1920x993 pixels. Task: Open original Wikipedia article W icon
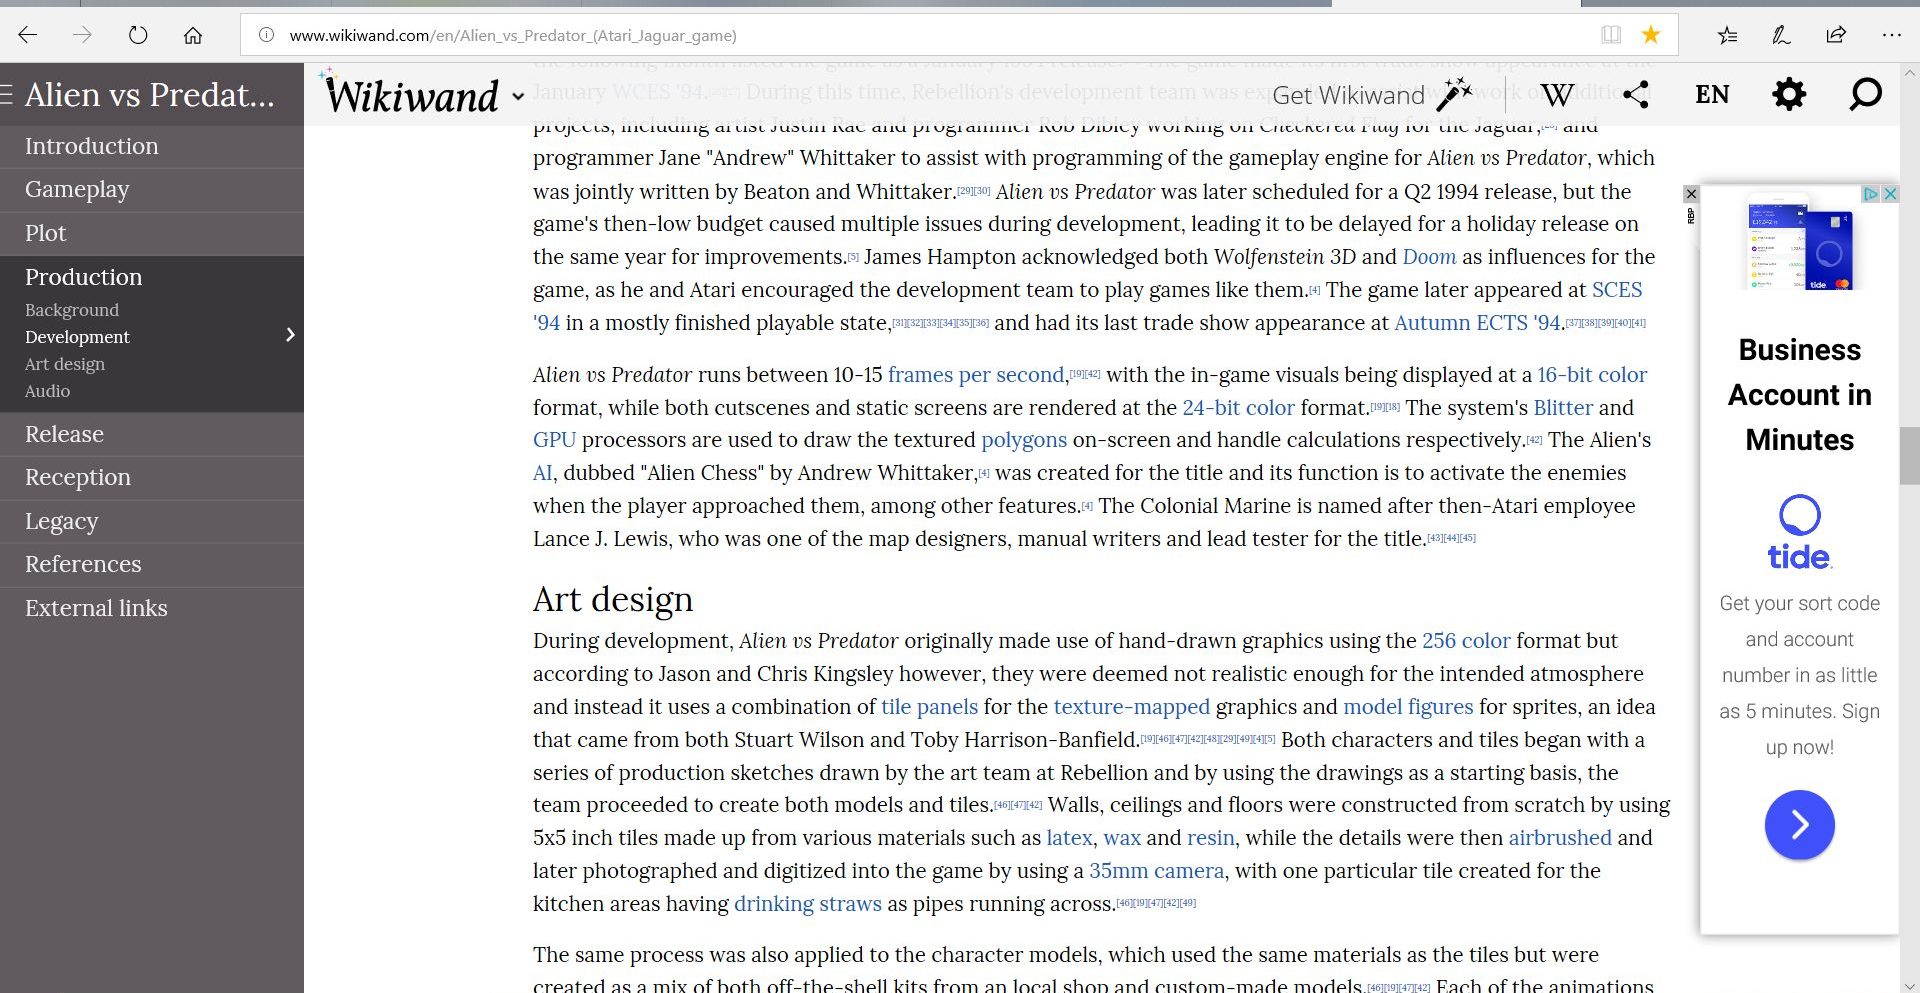(x=1557, y=95)
